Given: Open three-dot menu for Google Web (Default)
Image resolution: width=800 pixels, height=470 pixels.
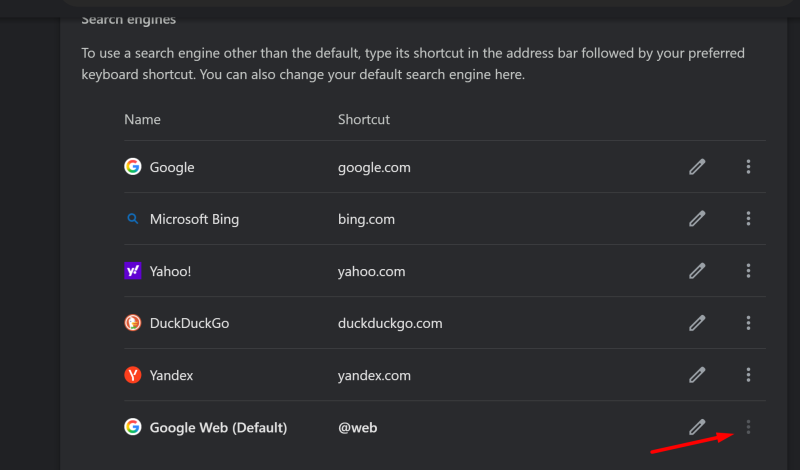Looking at the screenshot, I should (748, 427).
